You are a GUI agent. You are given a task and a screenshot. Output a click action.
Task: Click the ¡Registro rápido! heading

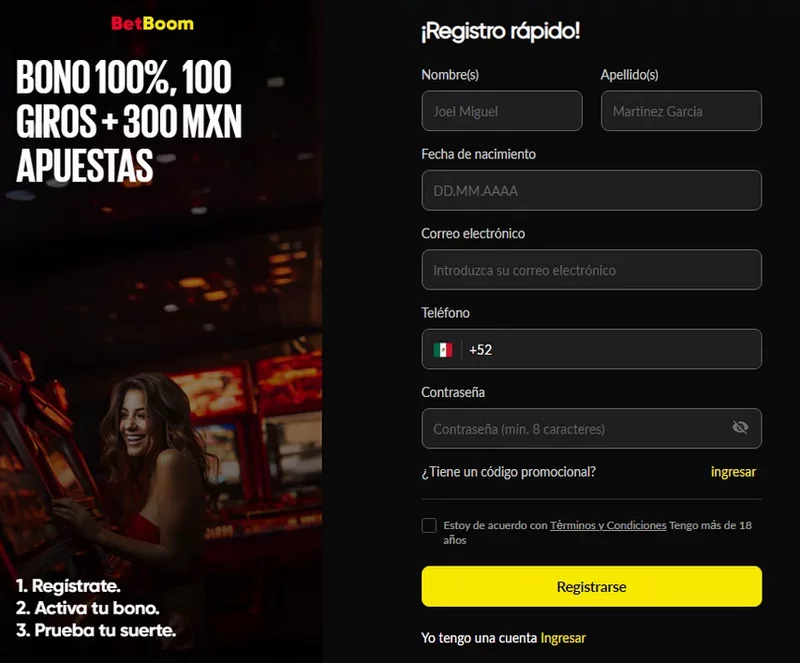point(501,31)
